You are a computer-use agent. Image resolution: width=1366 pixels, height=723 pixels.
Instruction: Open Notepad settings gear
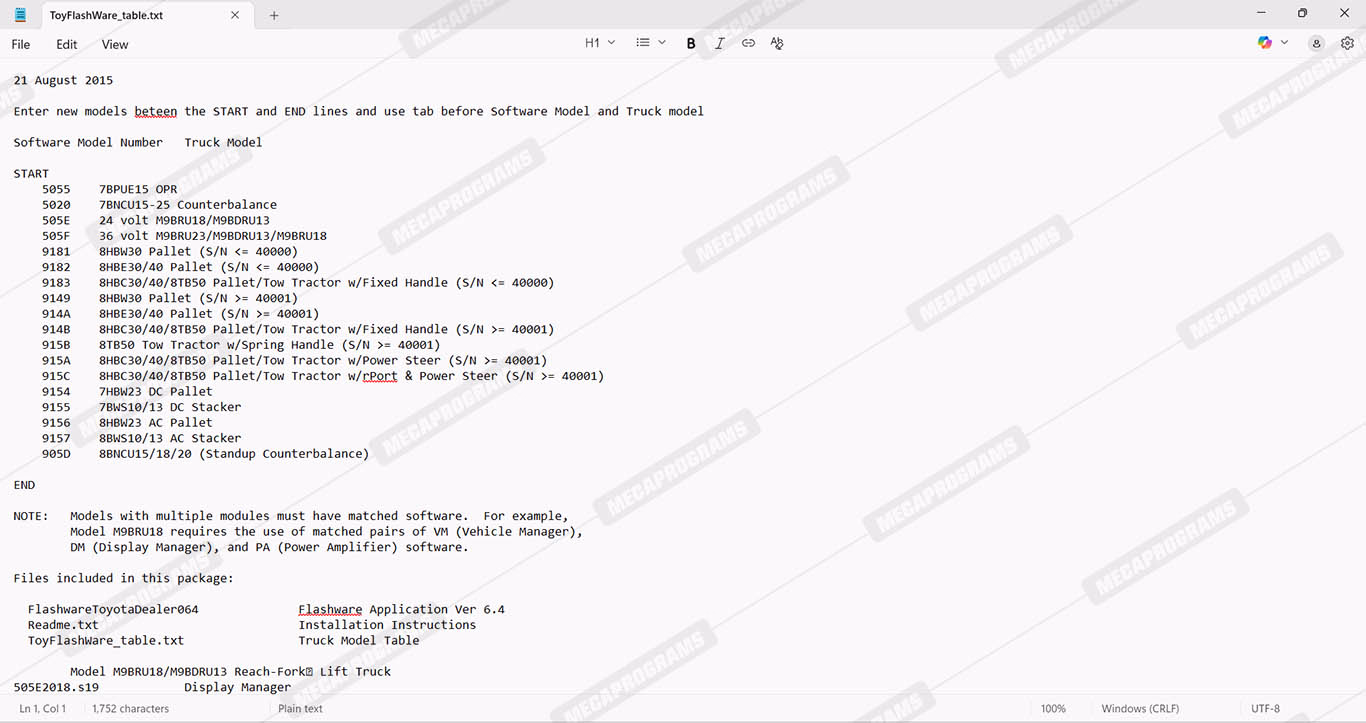pos(1347,43)
